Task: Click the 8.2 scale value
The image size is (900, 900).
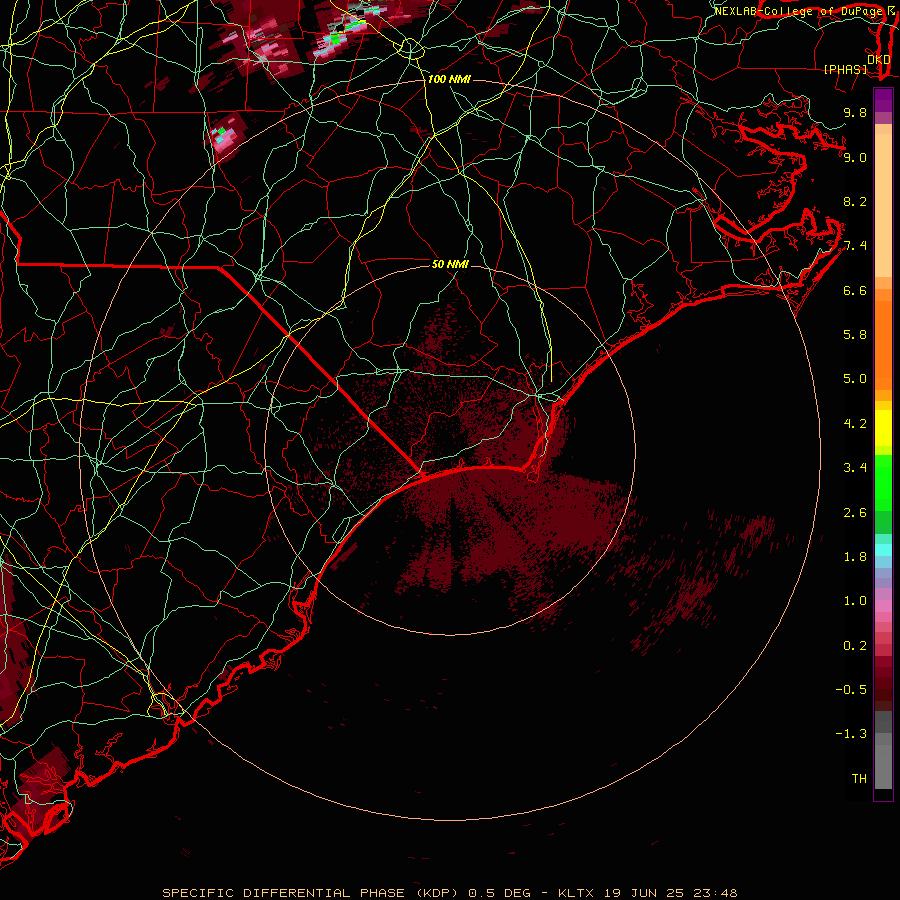Action: click(x=855, y=201)
